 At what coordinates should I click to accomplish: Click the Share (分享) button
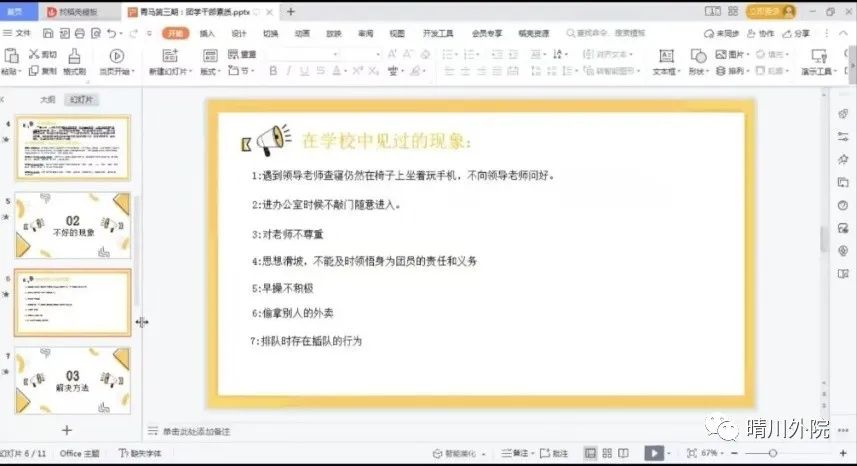click(x=800, y=33)
